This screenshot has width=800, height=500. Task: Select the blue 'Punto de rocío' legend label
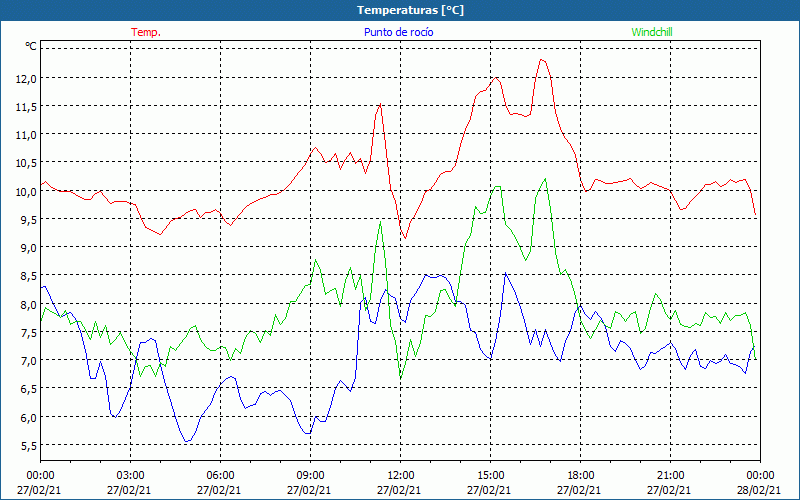point(398,32)
